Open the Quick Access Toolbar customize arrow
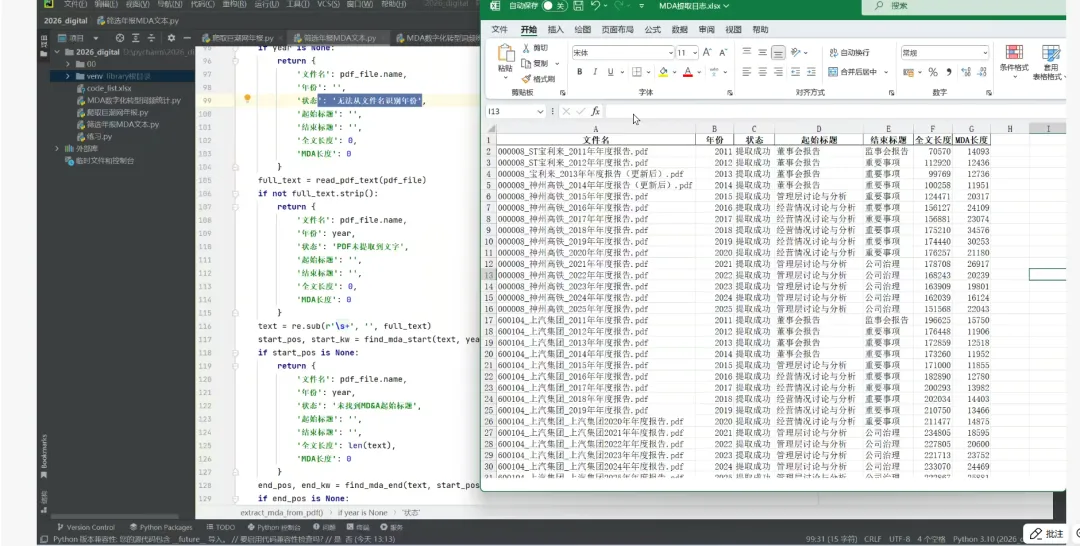1080x546 pixels. pos(641,6)
